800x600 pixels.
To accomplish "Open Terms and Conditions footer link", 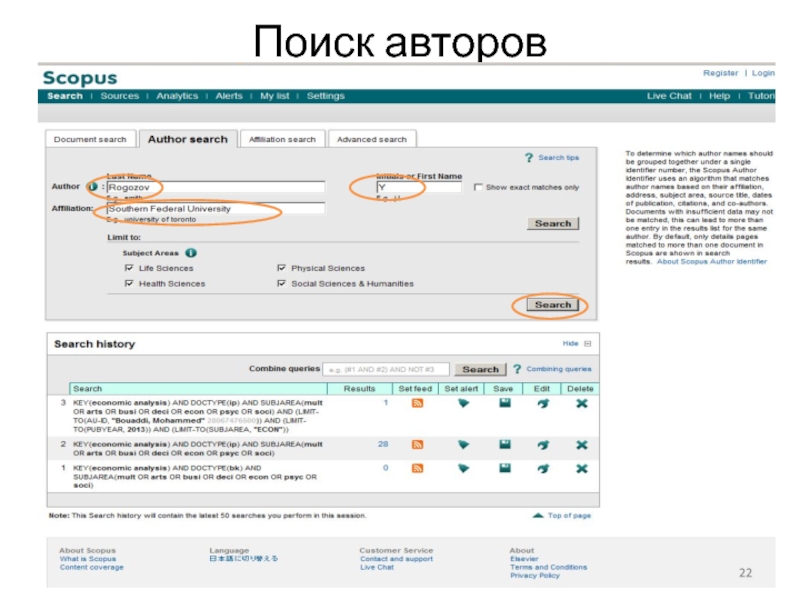I will (548, 567).
